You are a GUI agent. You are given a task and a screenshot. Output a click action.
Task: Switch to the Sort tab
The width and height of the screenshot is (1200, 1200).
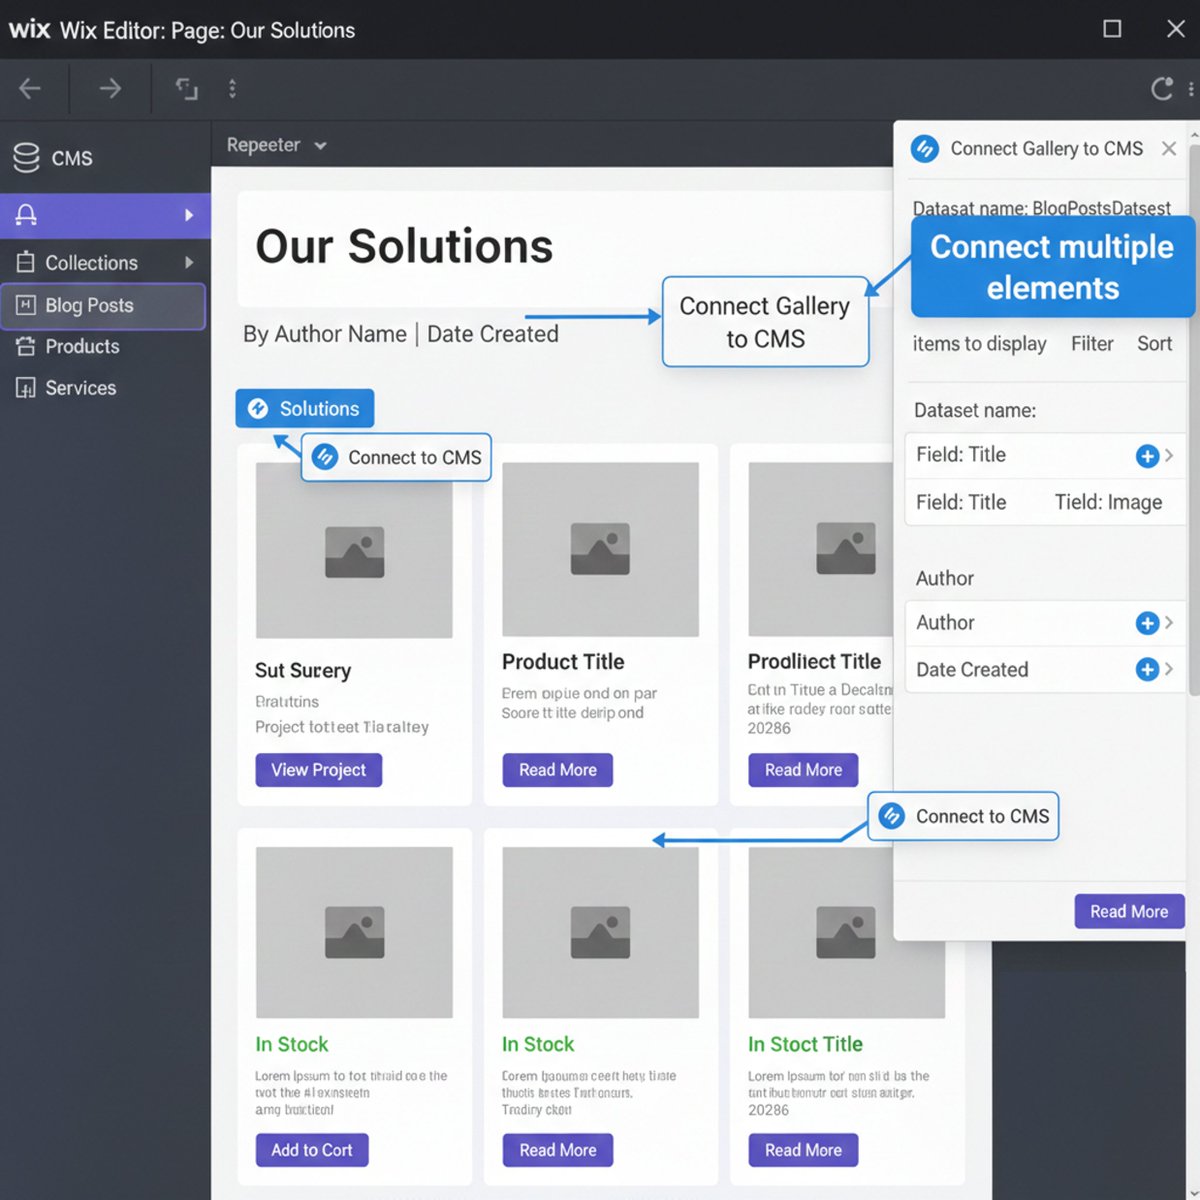click(1154, 344)
